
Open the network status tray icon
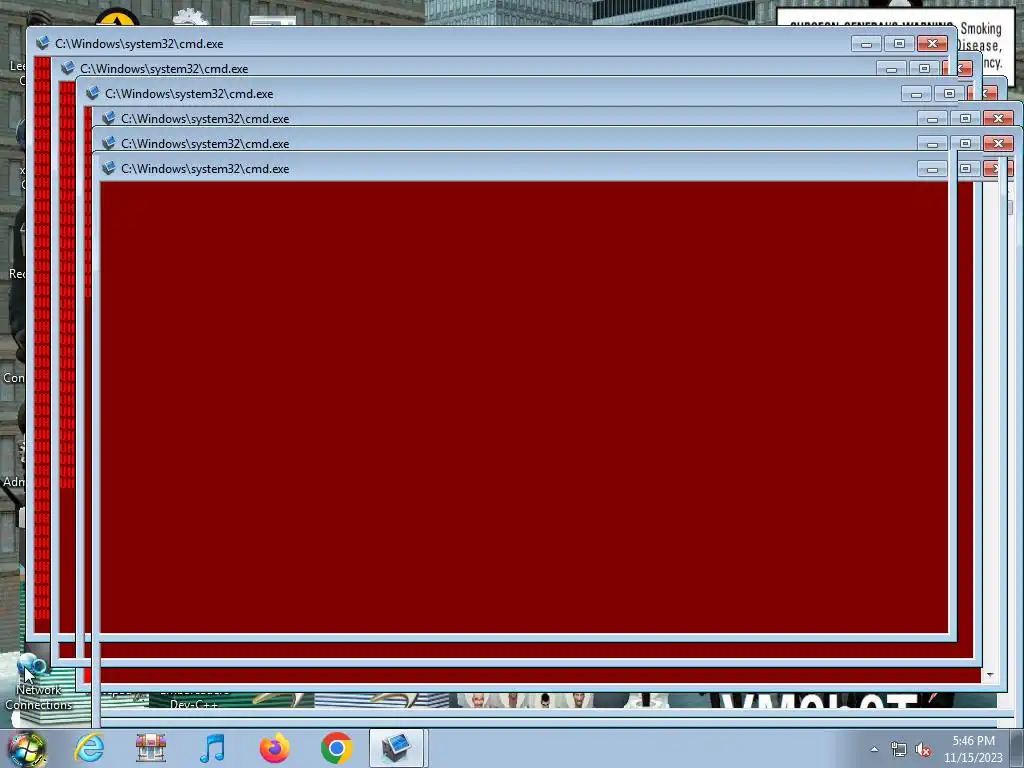click(x=899, y=750)
